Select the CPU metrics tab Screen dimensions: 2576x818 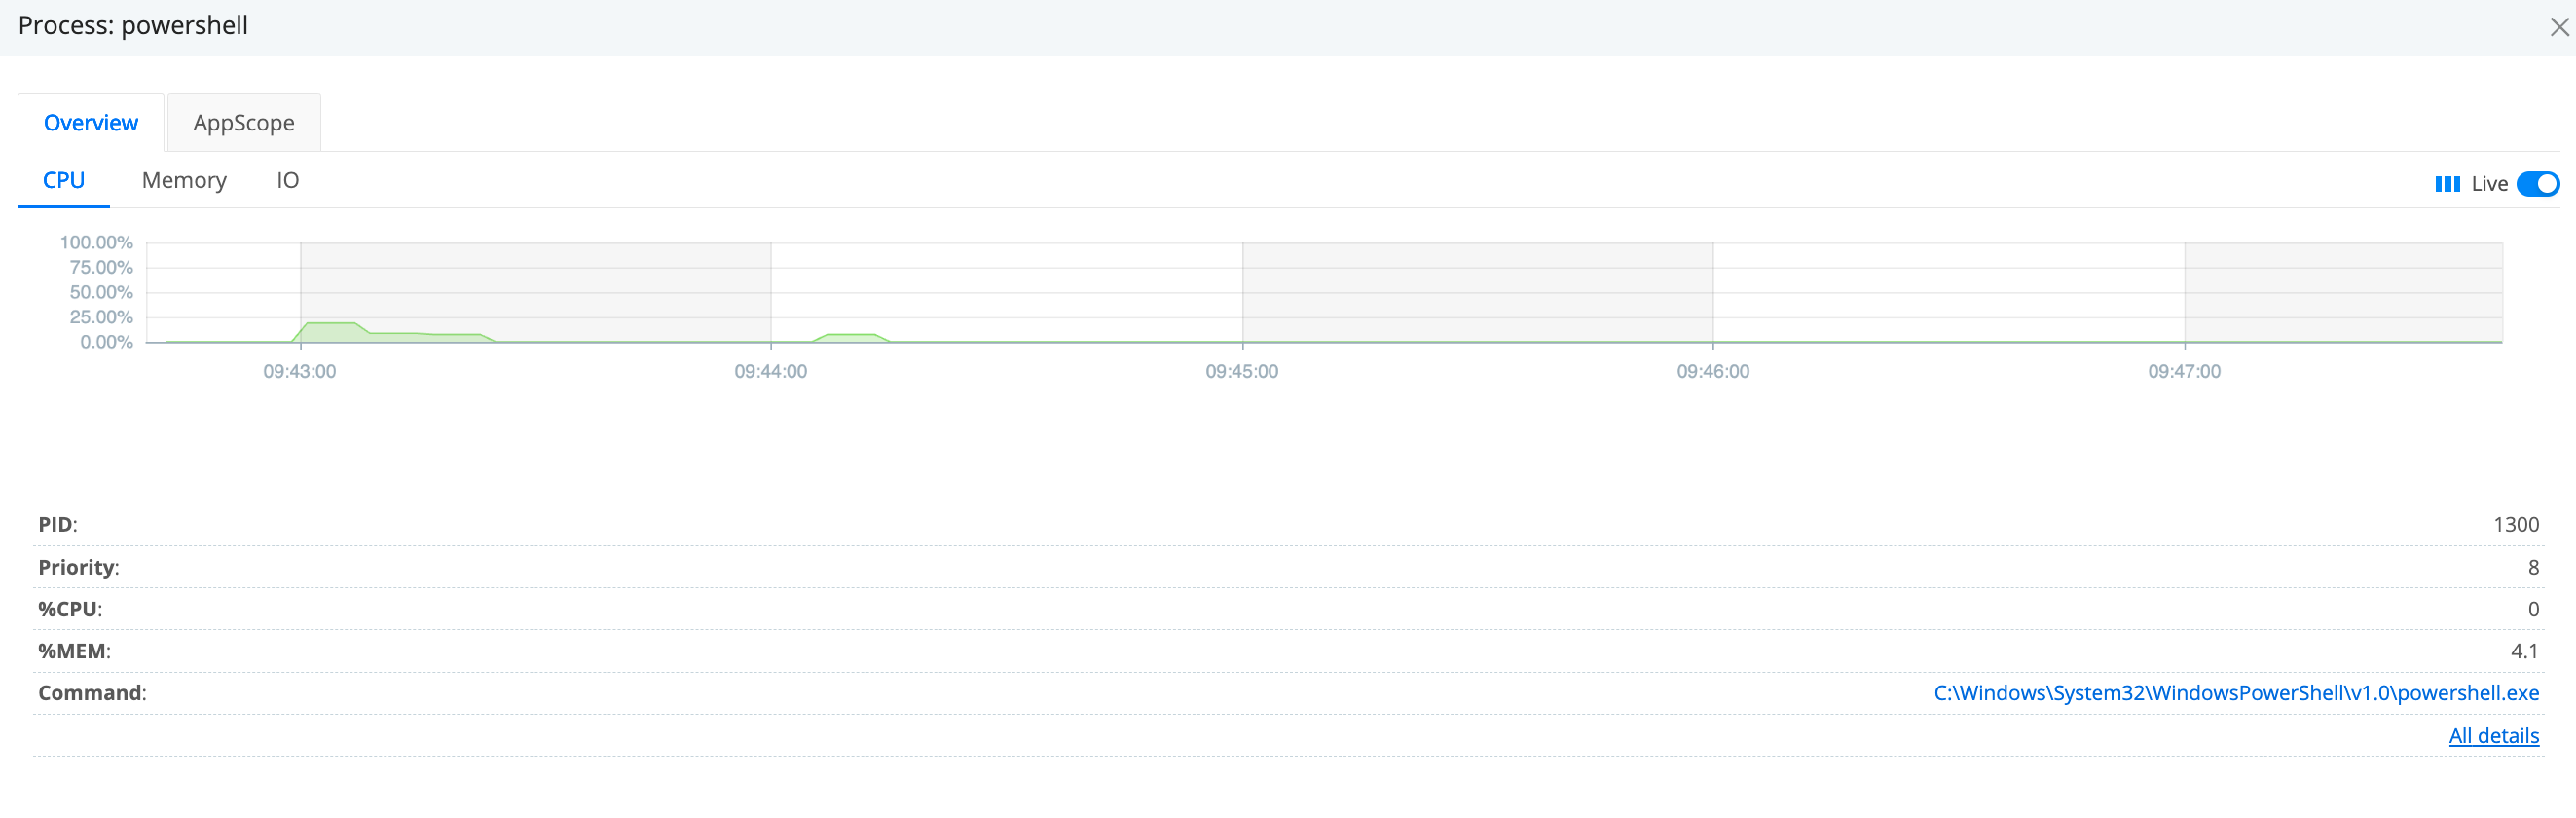63,180
